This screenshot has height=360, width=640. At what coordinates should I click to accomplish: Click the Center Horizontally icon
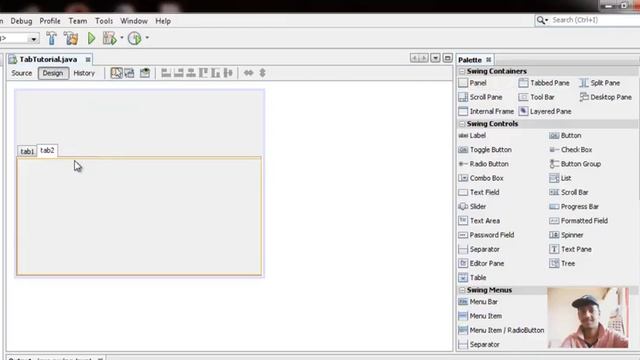(x=191, y=73)
